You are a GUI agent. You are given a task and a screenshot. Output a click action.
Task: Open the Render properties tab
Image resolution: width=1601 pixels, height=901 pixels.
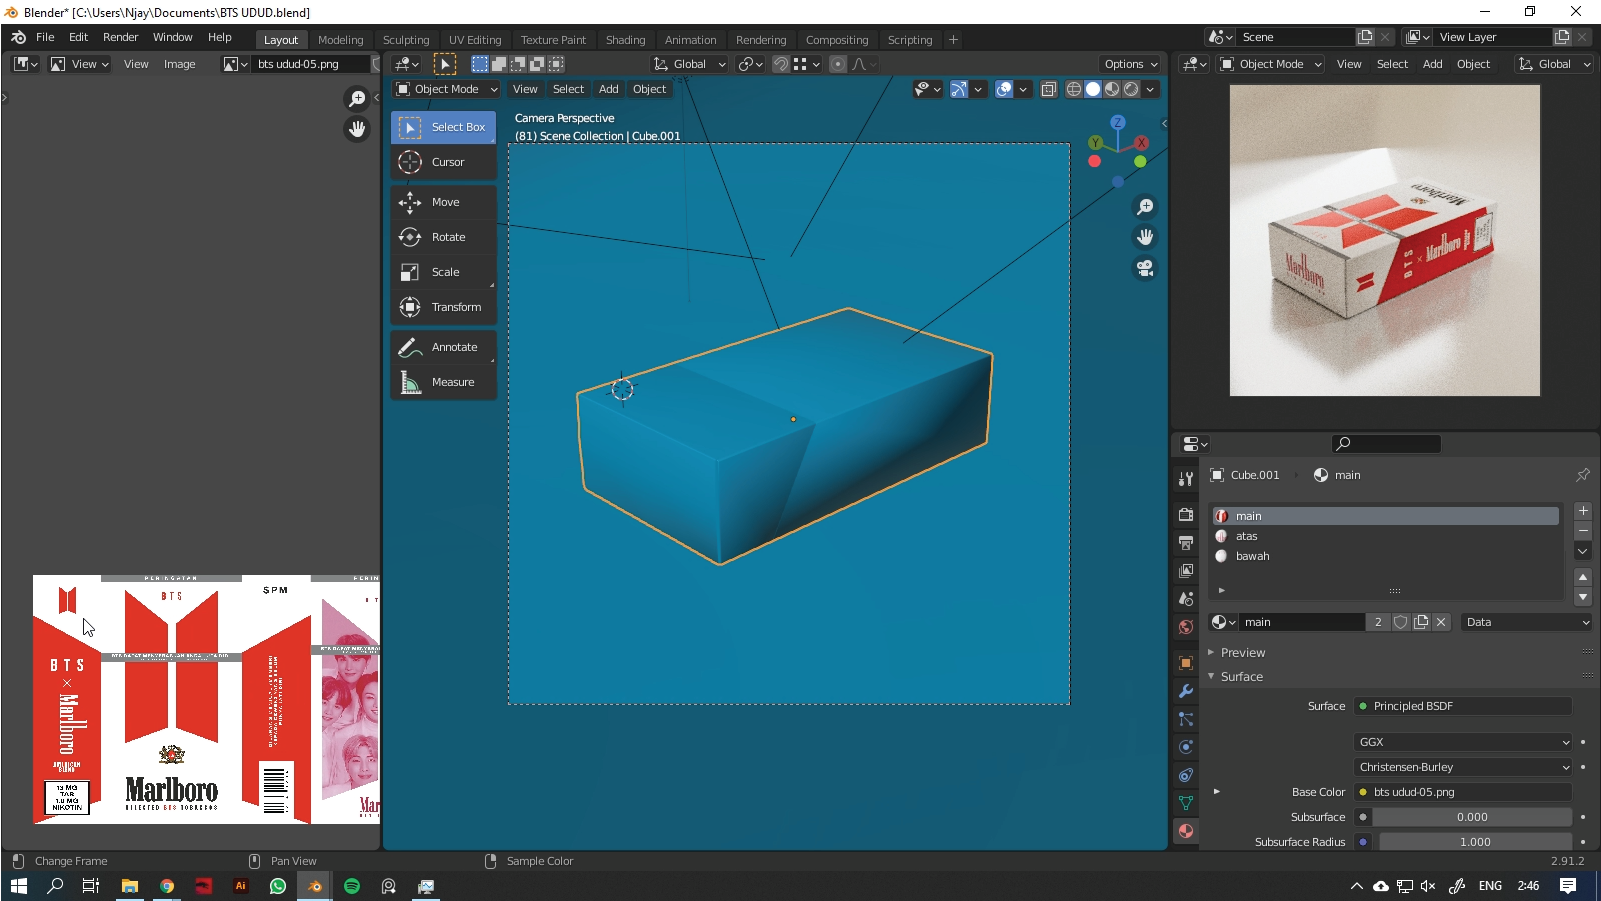[x=1186, y=514]
